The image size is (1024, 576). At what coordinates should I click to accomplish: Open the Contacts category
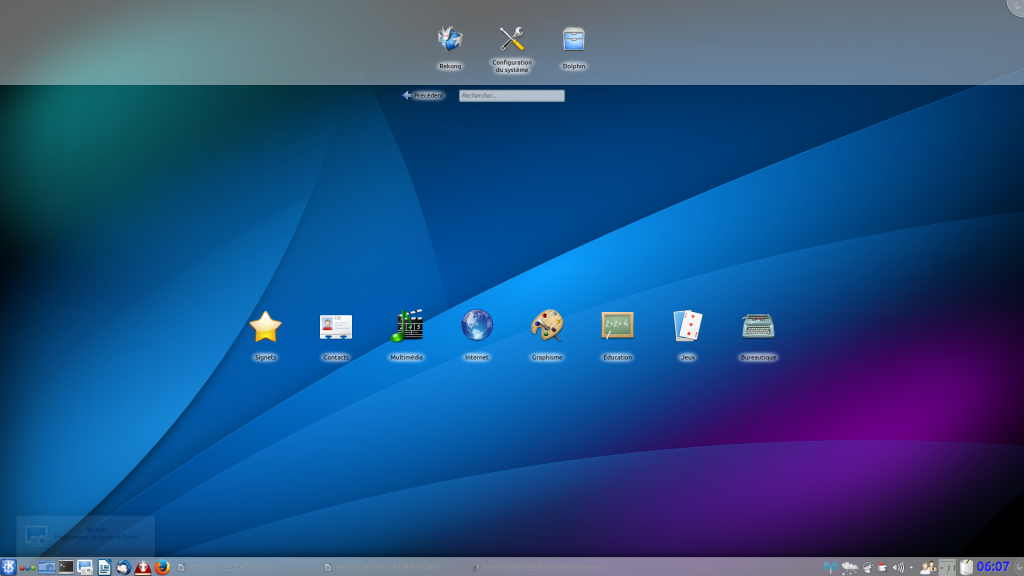[336, 335]
